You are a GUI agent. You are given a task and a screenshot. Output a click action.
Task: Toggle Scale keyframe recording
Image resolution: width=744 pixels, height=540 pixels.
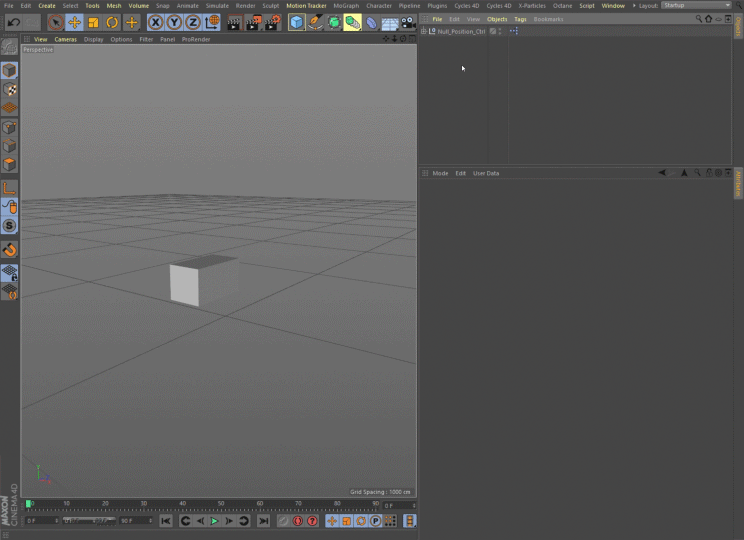(x=346, y=521)
